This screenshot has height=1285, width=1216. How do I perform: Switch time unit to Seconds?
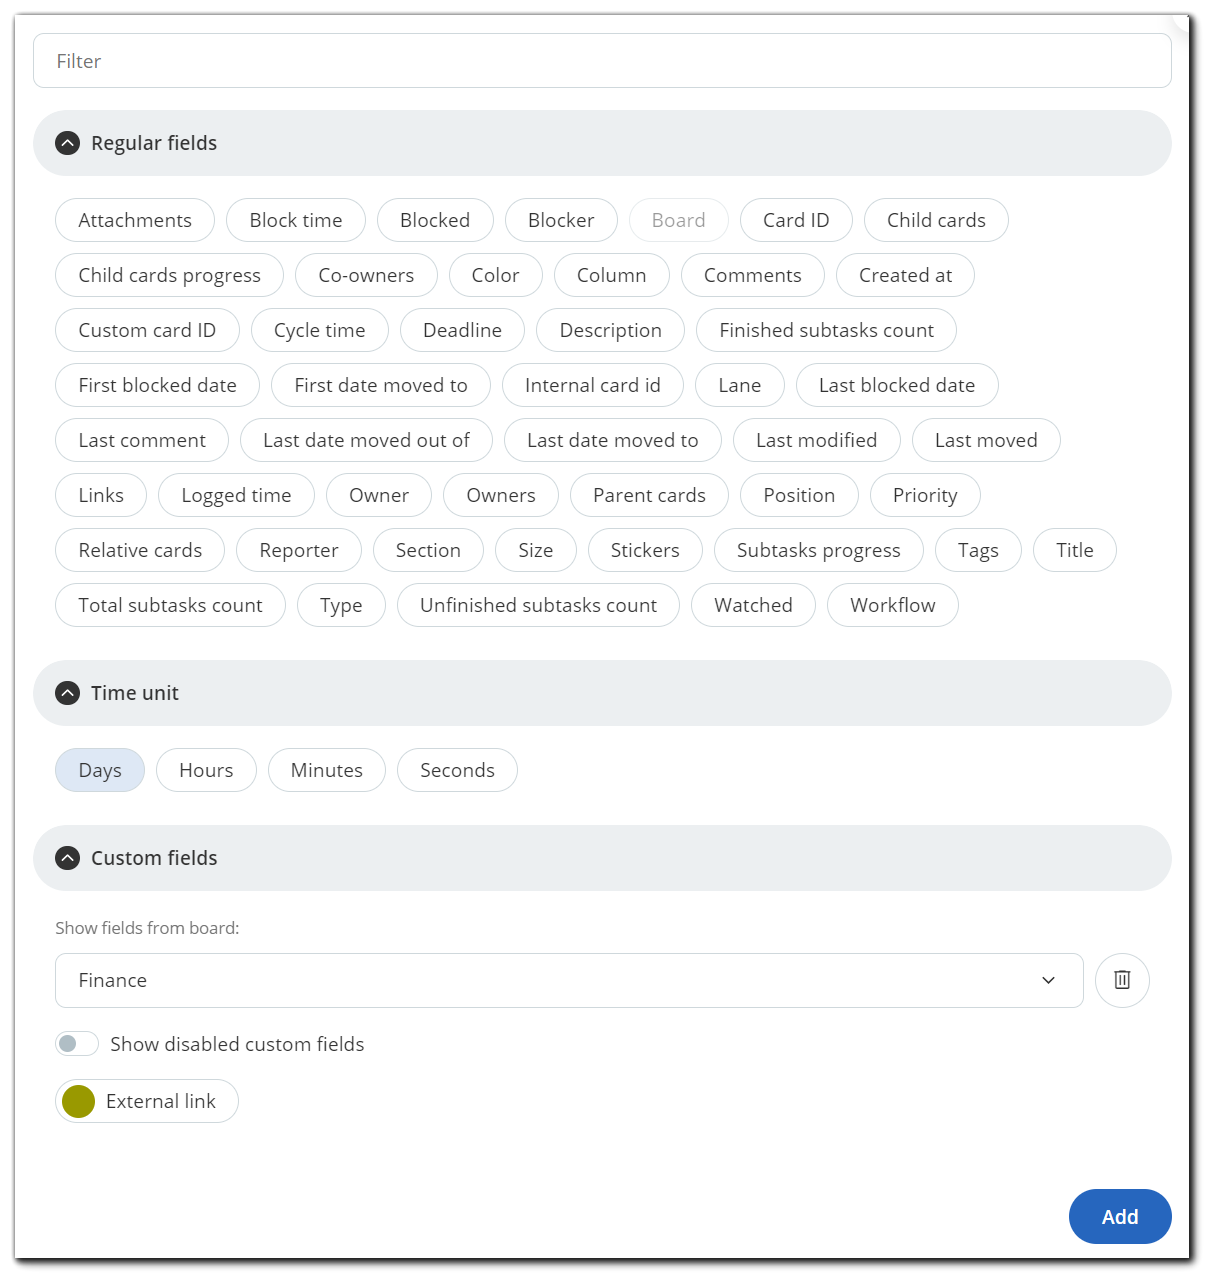coord(457,770)
